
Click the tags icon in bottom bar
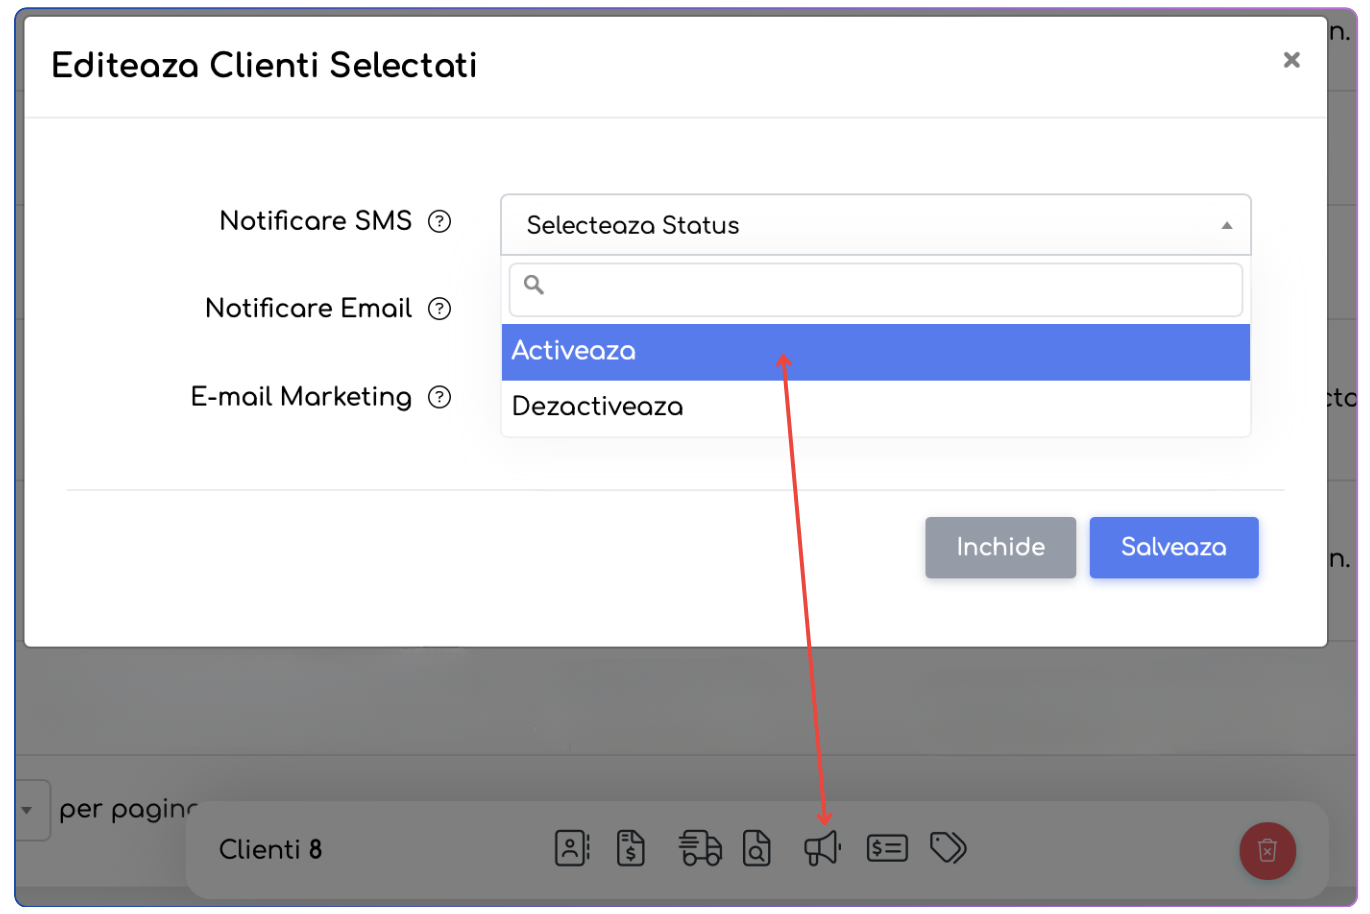(948, 848)
